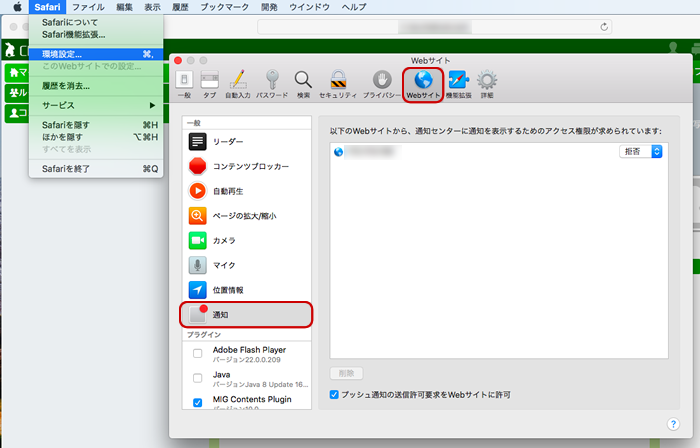Select Reader (リーダー) in sidebar

[247, 141]
